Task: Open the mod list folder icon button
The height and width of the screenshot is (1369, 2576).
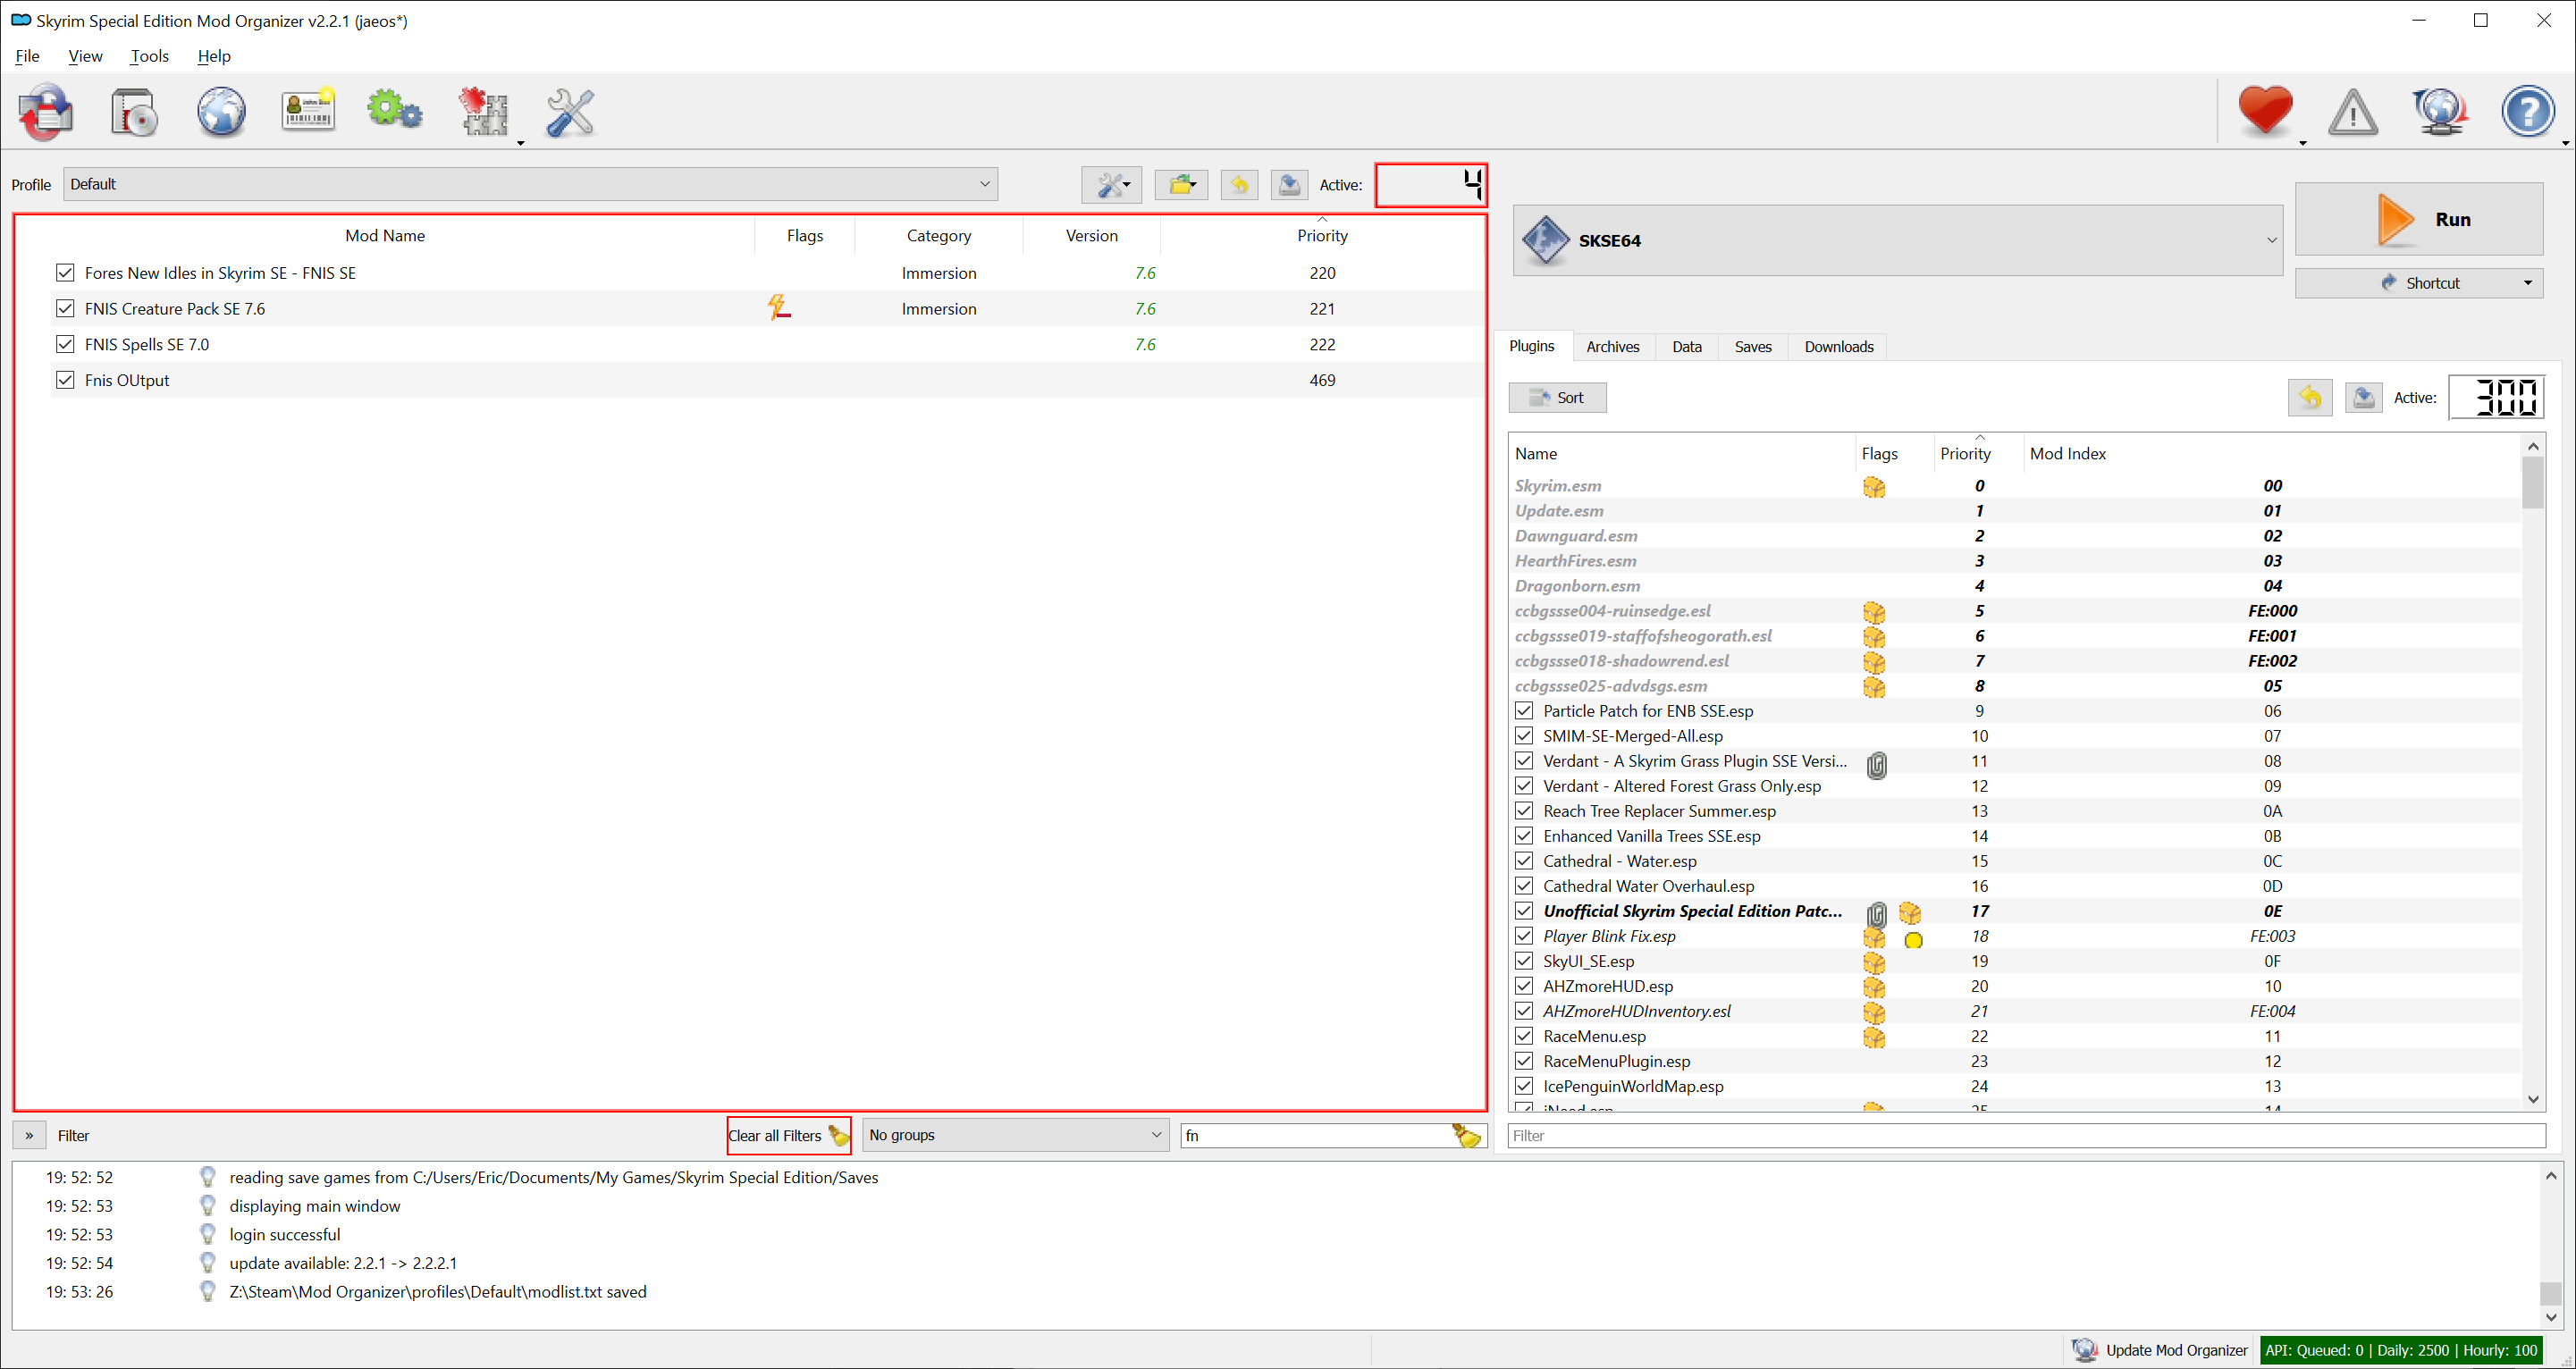Action: pos(1182,185)
